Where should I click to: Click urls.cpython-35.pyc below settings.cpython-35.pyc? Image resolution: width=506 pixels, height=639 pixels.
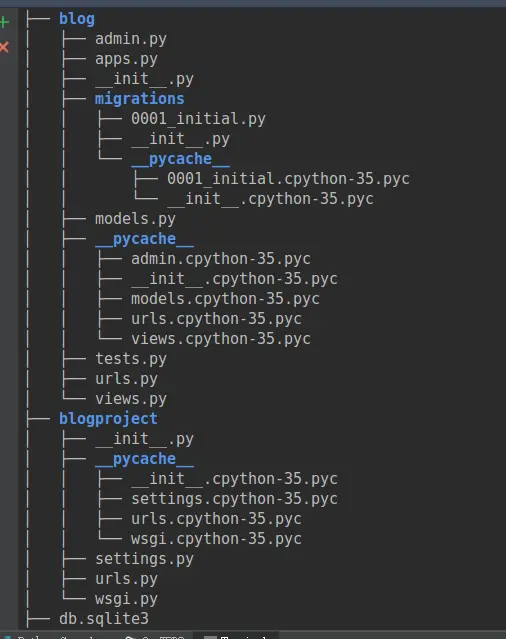point(216,519)
